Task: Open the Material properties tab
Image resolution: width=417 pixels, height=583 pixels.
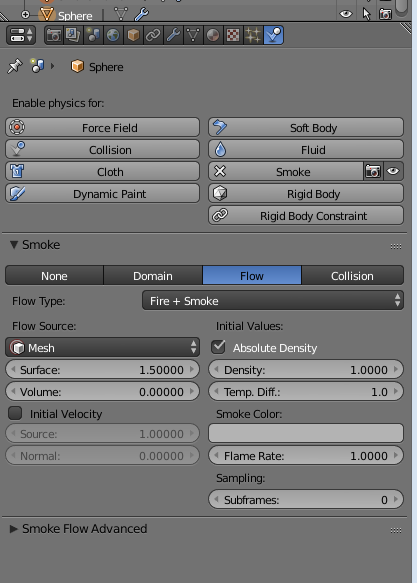Action: [x=213, y=35]
